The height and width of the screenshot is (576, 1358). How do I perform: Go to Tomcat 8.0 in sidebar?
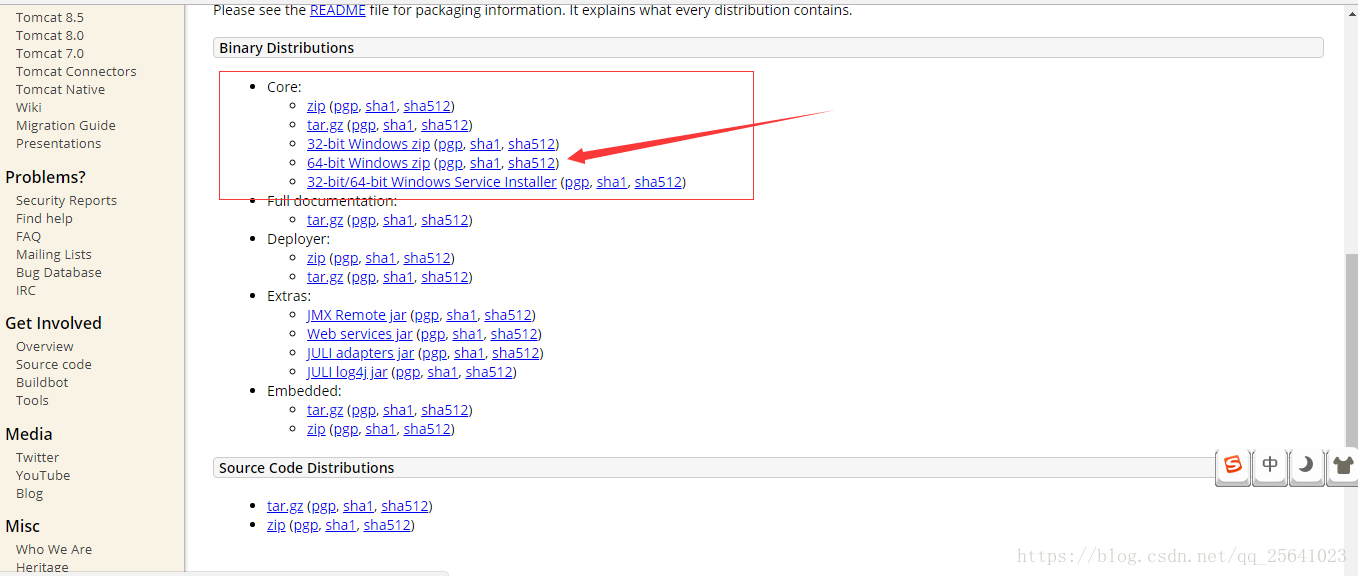point(50,35)
